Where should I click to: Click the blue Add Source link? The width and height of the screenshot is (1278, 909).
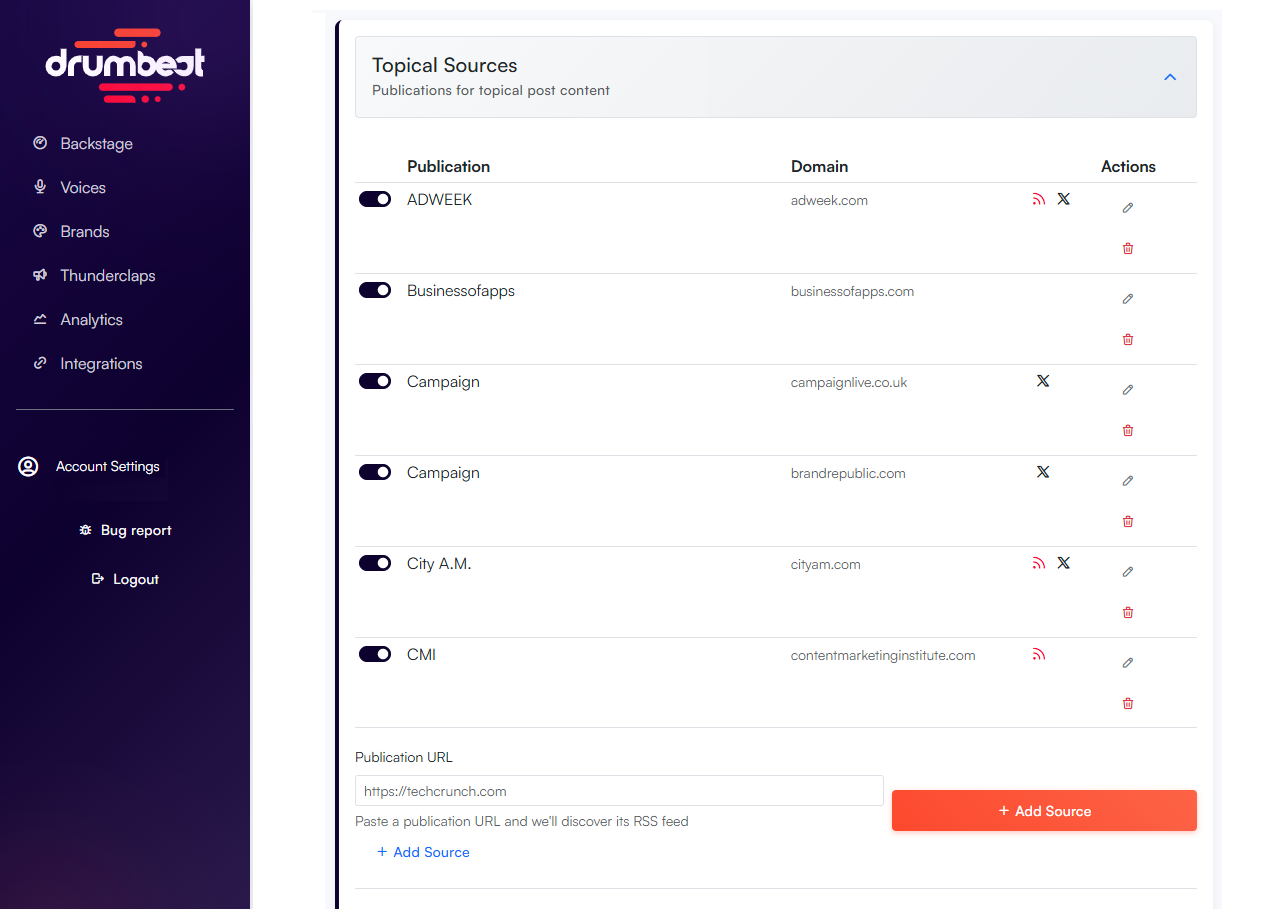[423, 852]
